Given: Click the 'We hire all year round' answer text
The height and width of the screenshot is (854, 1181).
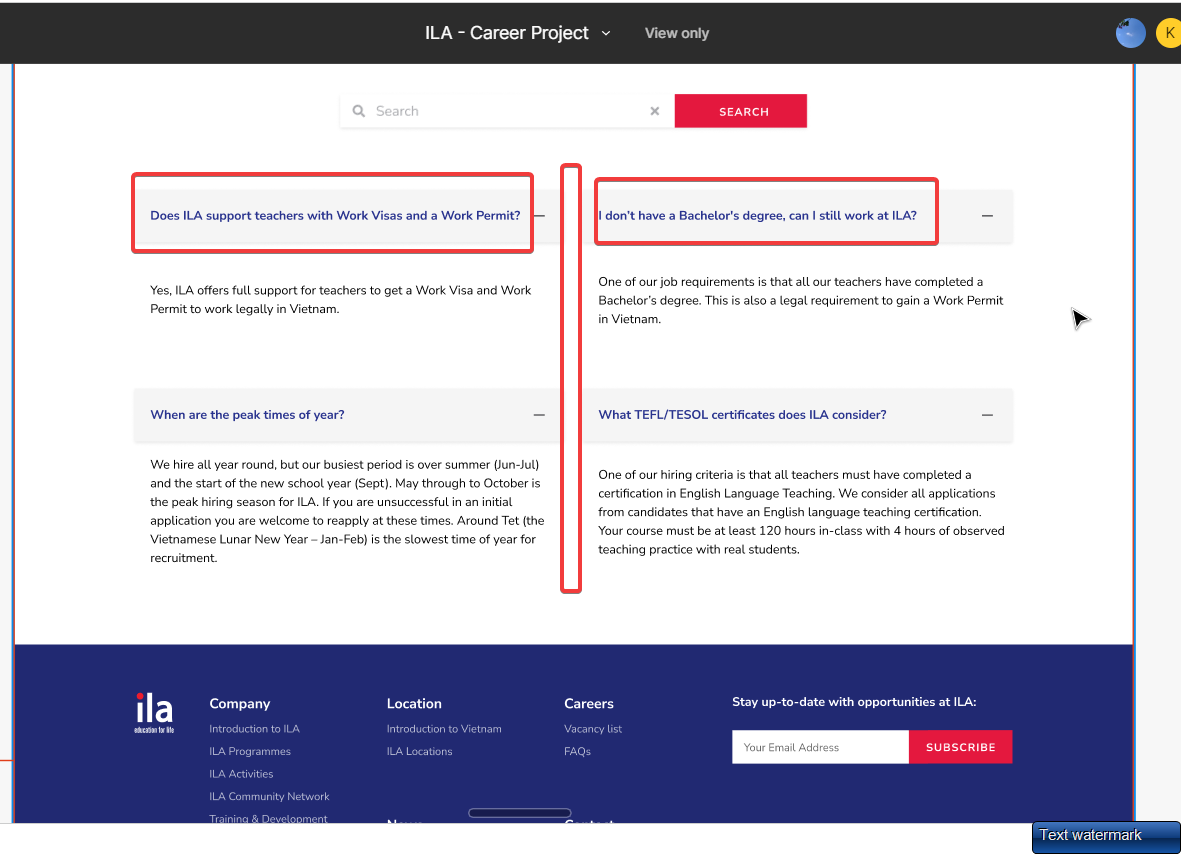Looking at the screenshot, I should pyautogui.click(x=347, y=511).
